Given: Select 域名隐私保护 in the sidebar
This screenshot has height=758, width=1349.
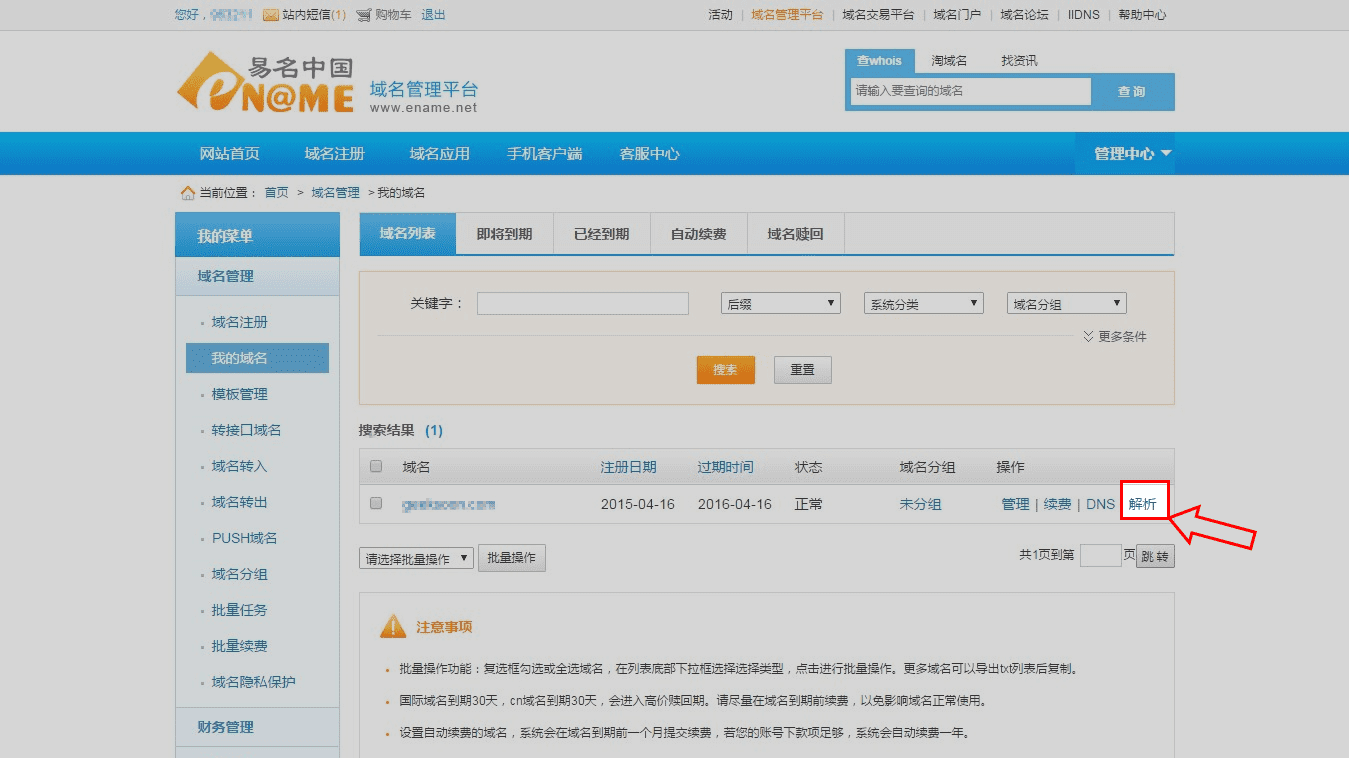Looking at the screenshot, I should [254, 682].
